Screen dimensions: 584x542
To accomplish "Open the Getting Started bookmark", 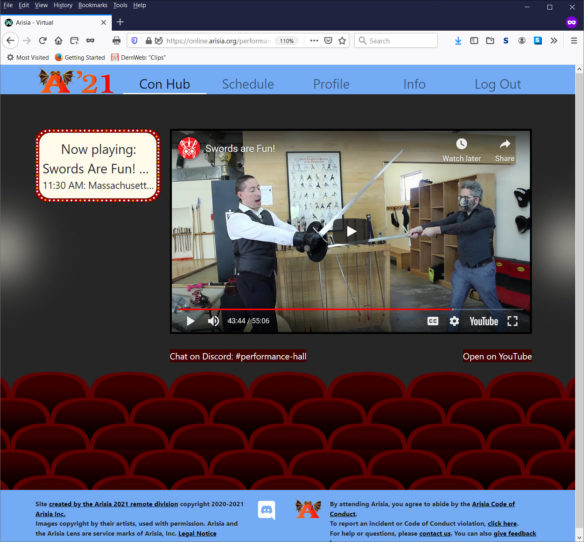I will 80,57.
